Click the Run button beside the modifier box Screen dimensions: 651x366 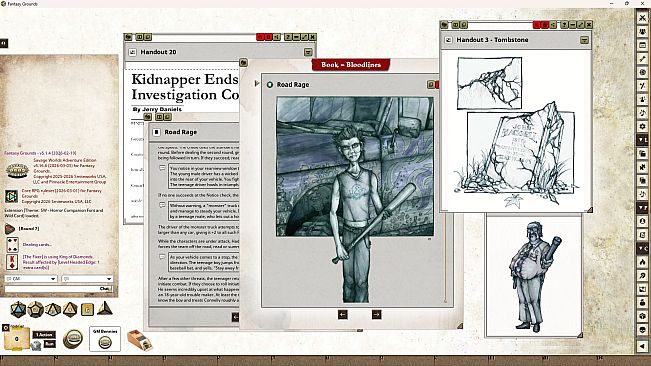click(x=49, y=344)
